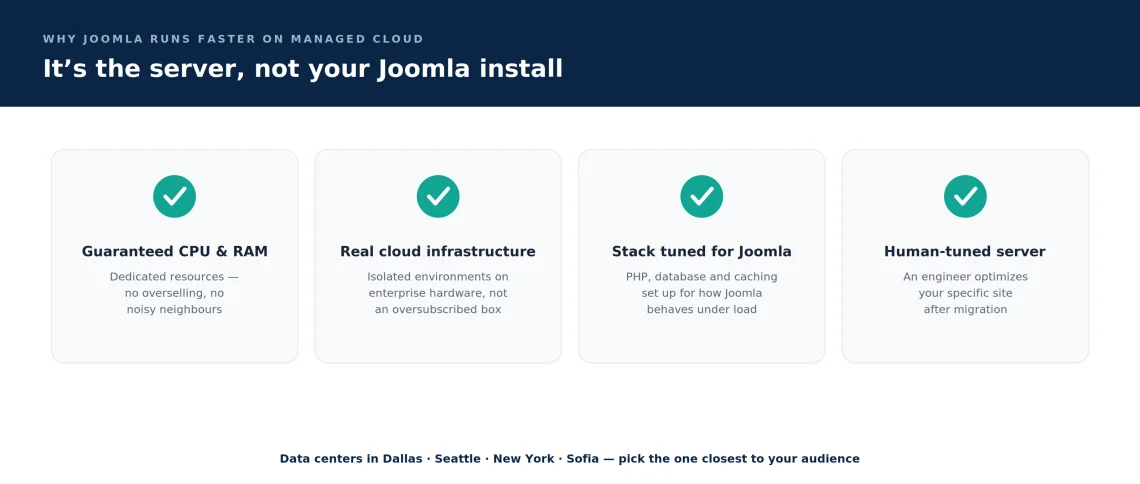Viewport: 1140px width, 484px height.
Task: Select the 'Stack tuned for Joomla' heading
Action: (x=702, y=251)
